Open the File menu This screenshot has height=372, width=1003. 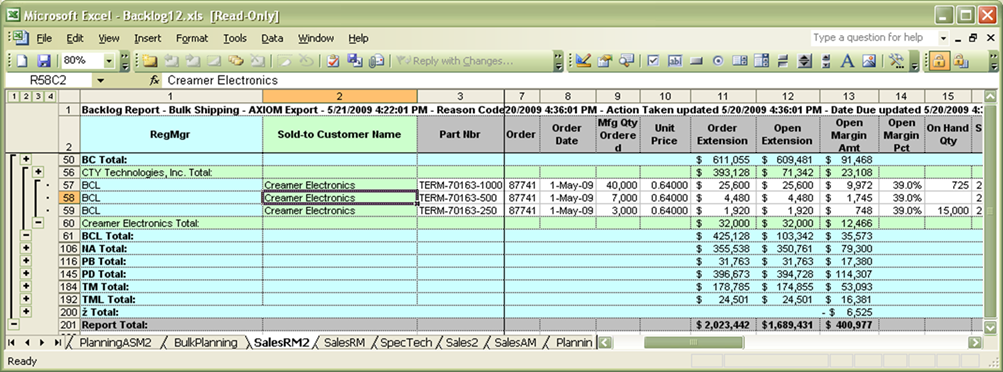coord(44,38)
